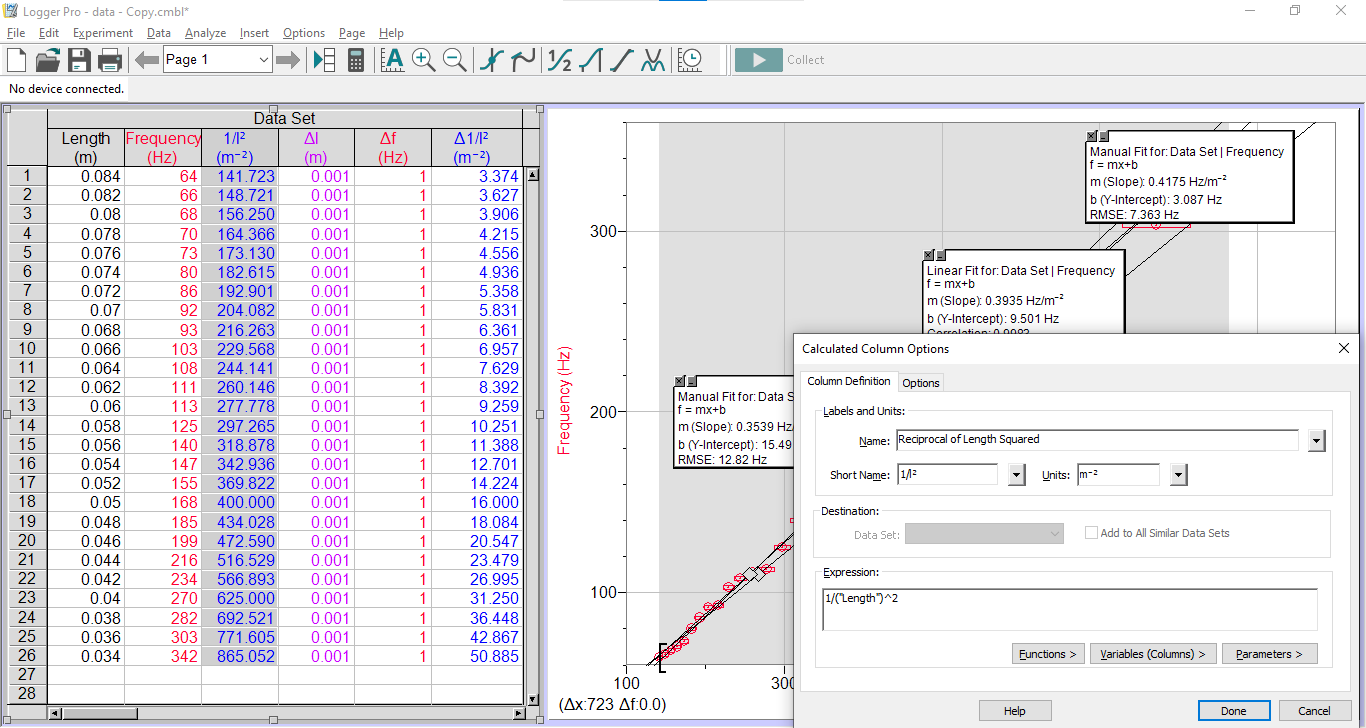Expand the Parameters > list
Screen dimensions: 1366x728
tap(1270, 654)
